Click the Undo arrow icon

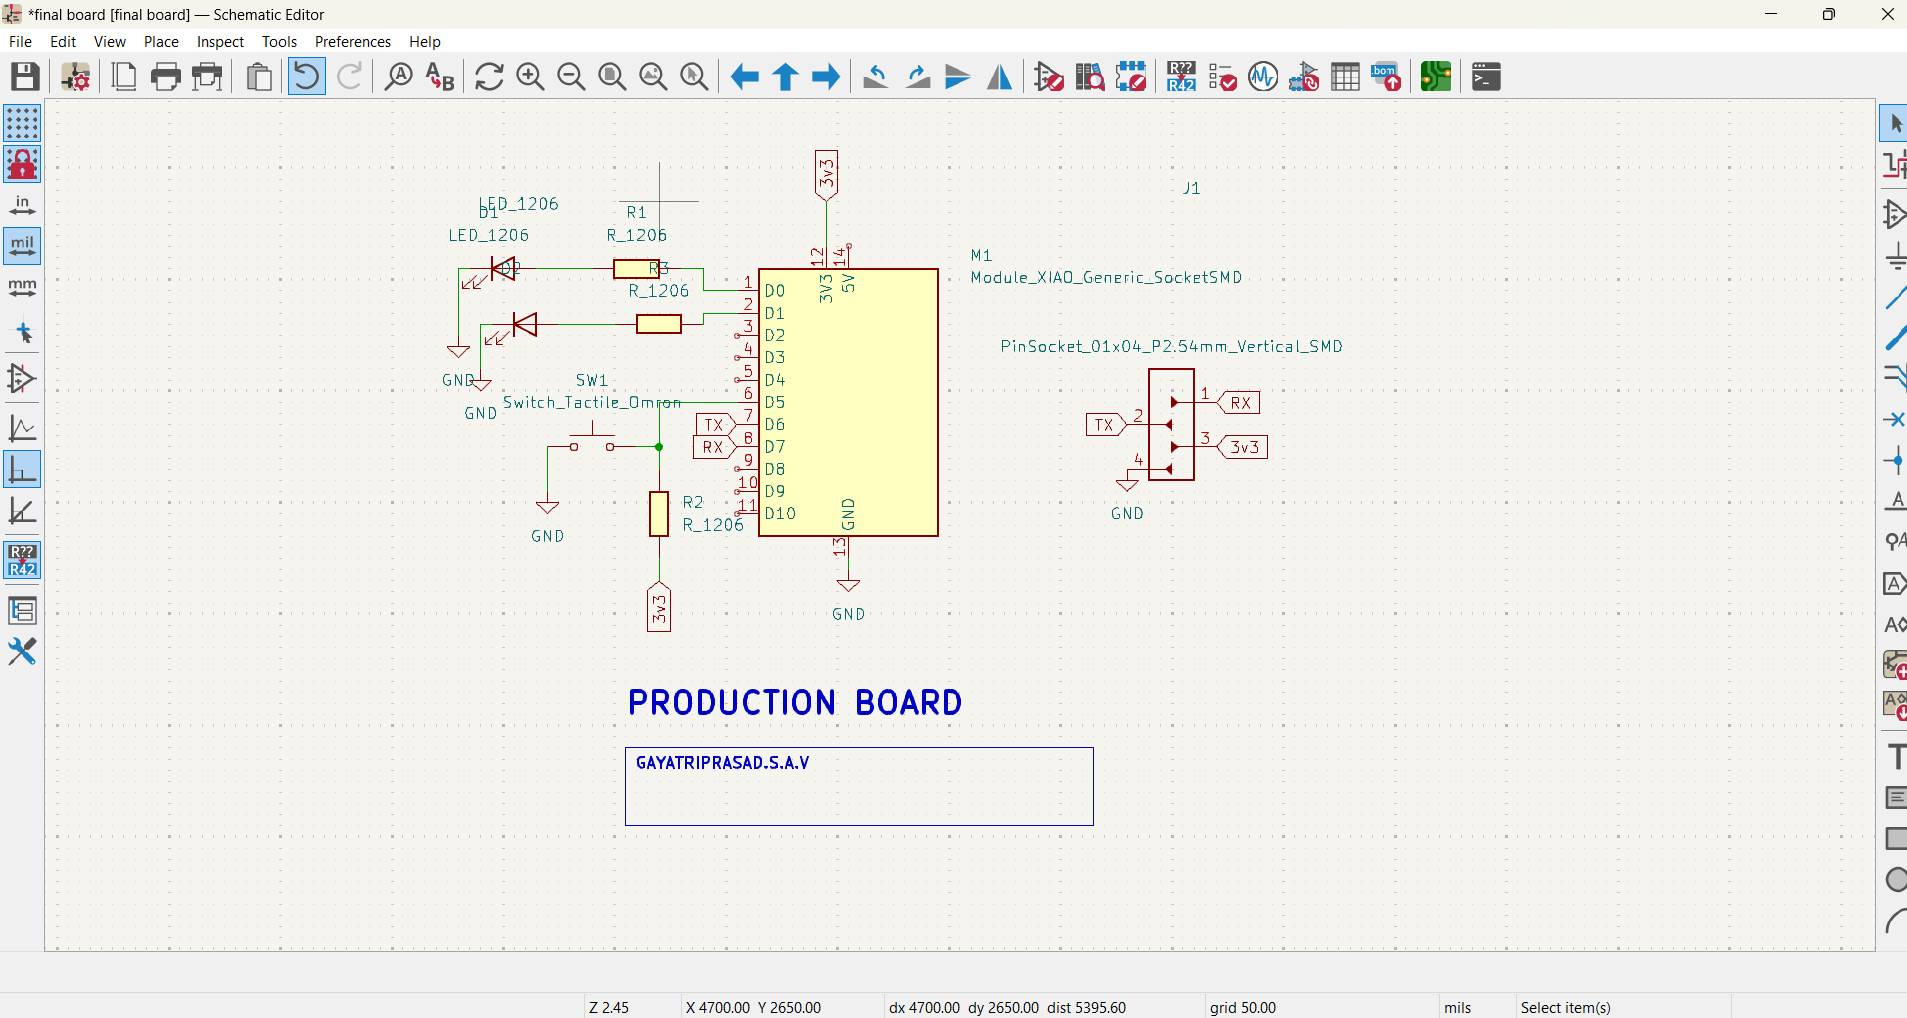[x=307, y=77]
